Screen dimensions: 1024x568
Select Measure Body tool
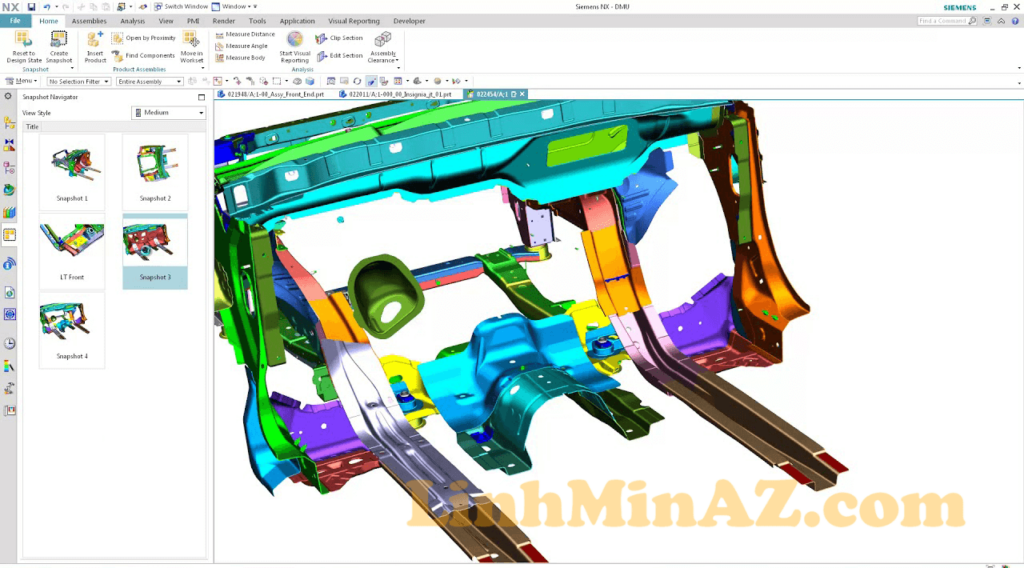pos(240,57)
